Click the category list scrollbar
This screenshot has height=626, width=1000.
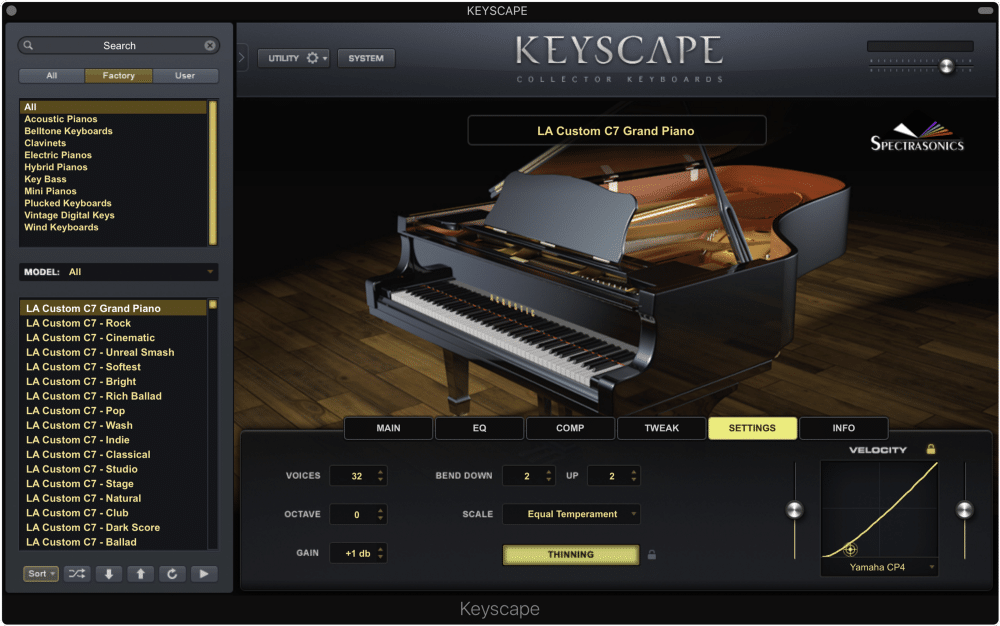coord(213,172)
